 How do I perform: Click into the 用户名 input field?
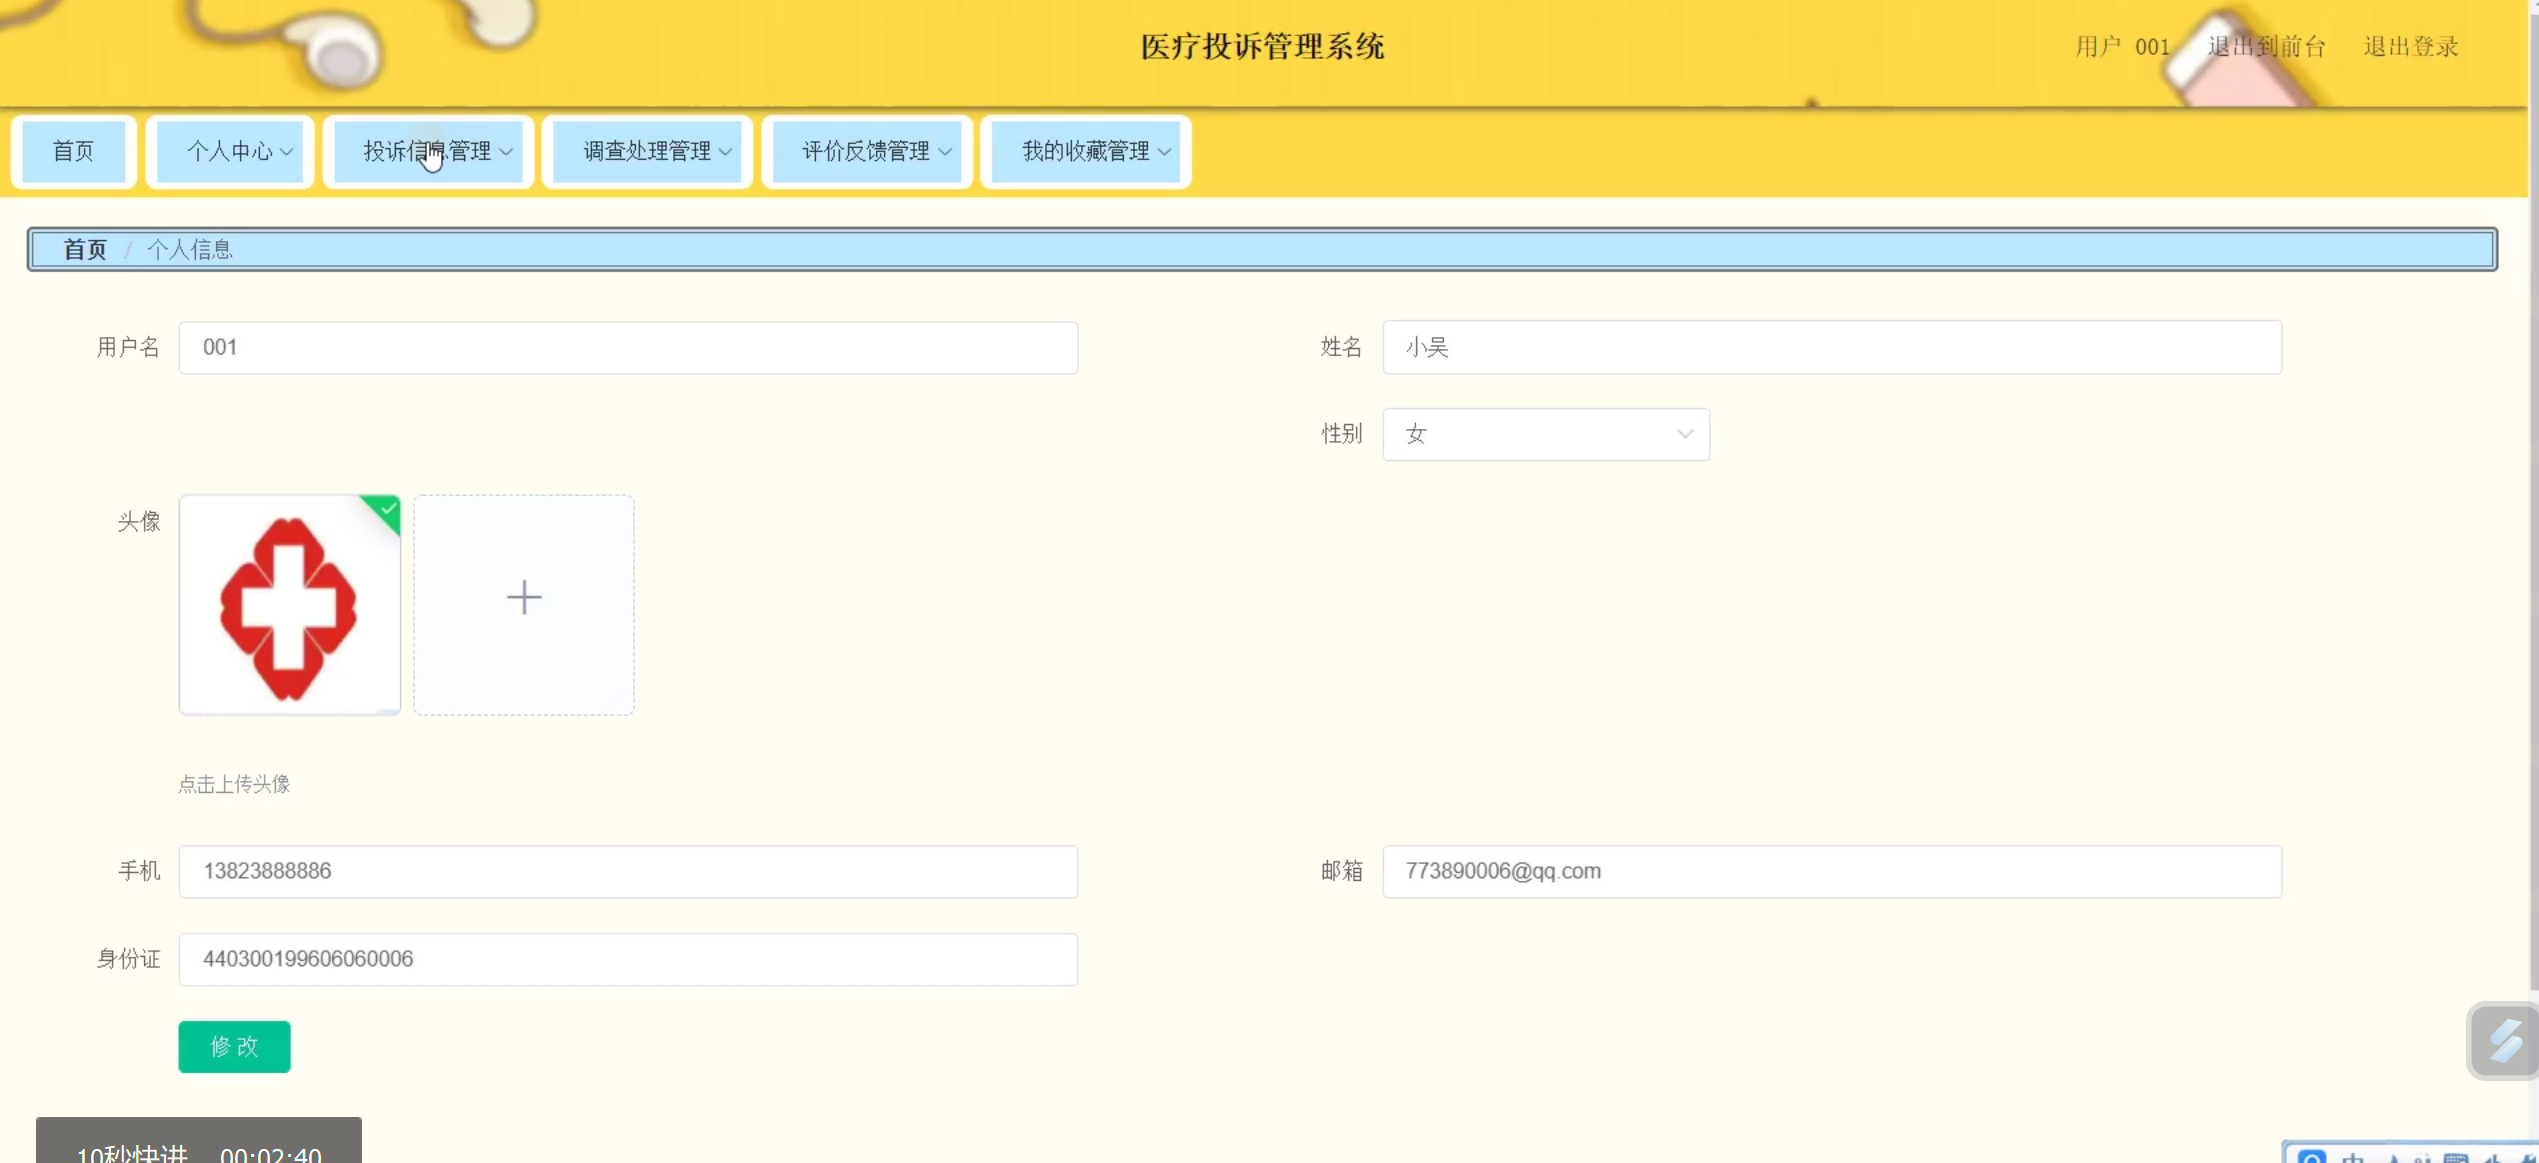[x=628, y=347]
